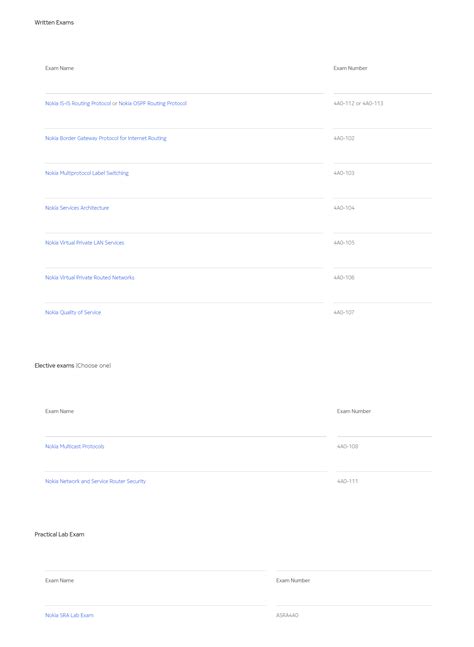This screenshot has width=474, height=647.
Task: Click the Elective exams heading
Action: pos(54,366)
